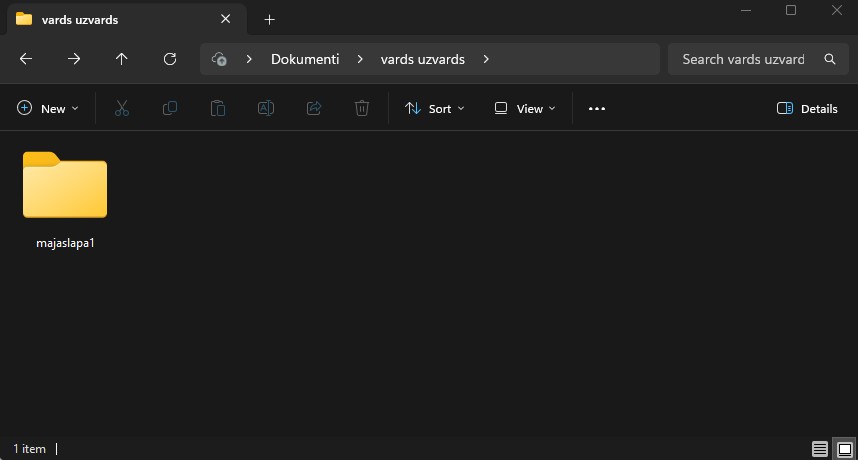Click the Cut scissors icon
This screenshot has height=460, width=858.
[122, 108]
